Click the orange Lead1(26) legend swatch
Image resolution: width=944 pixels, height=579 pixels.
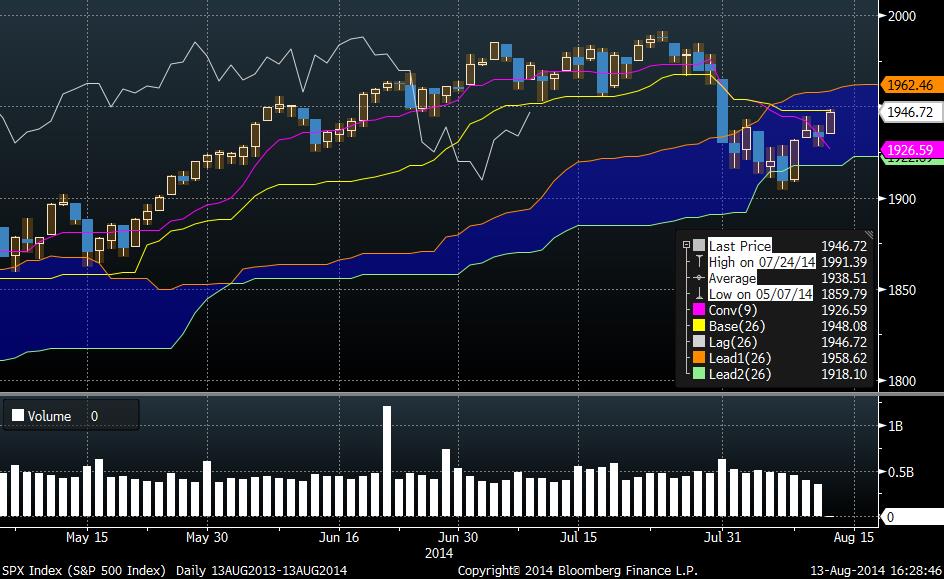pyautogui.click(x=699, y=358)
